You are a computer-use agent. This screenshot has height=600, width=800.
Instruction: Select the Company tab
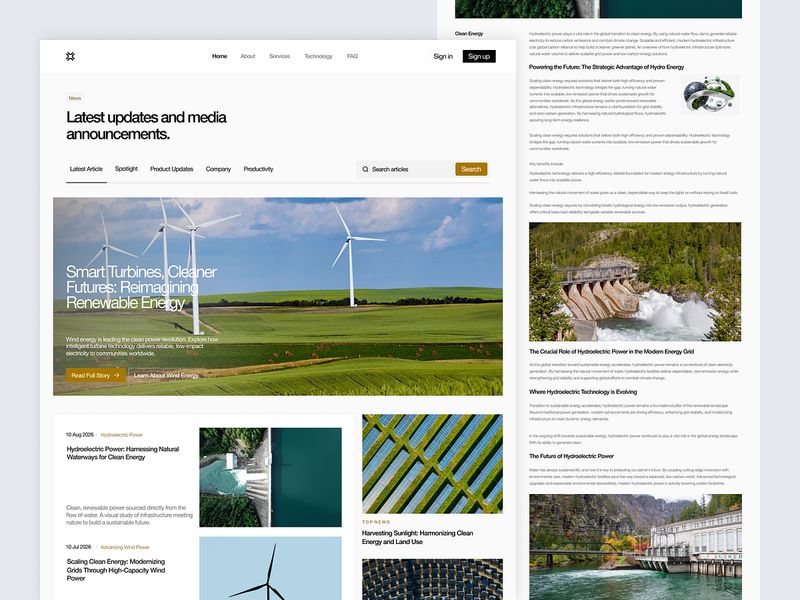click(x=218, y=169)
